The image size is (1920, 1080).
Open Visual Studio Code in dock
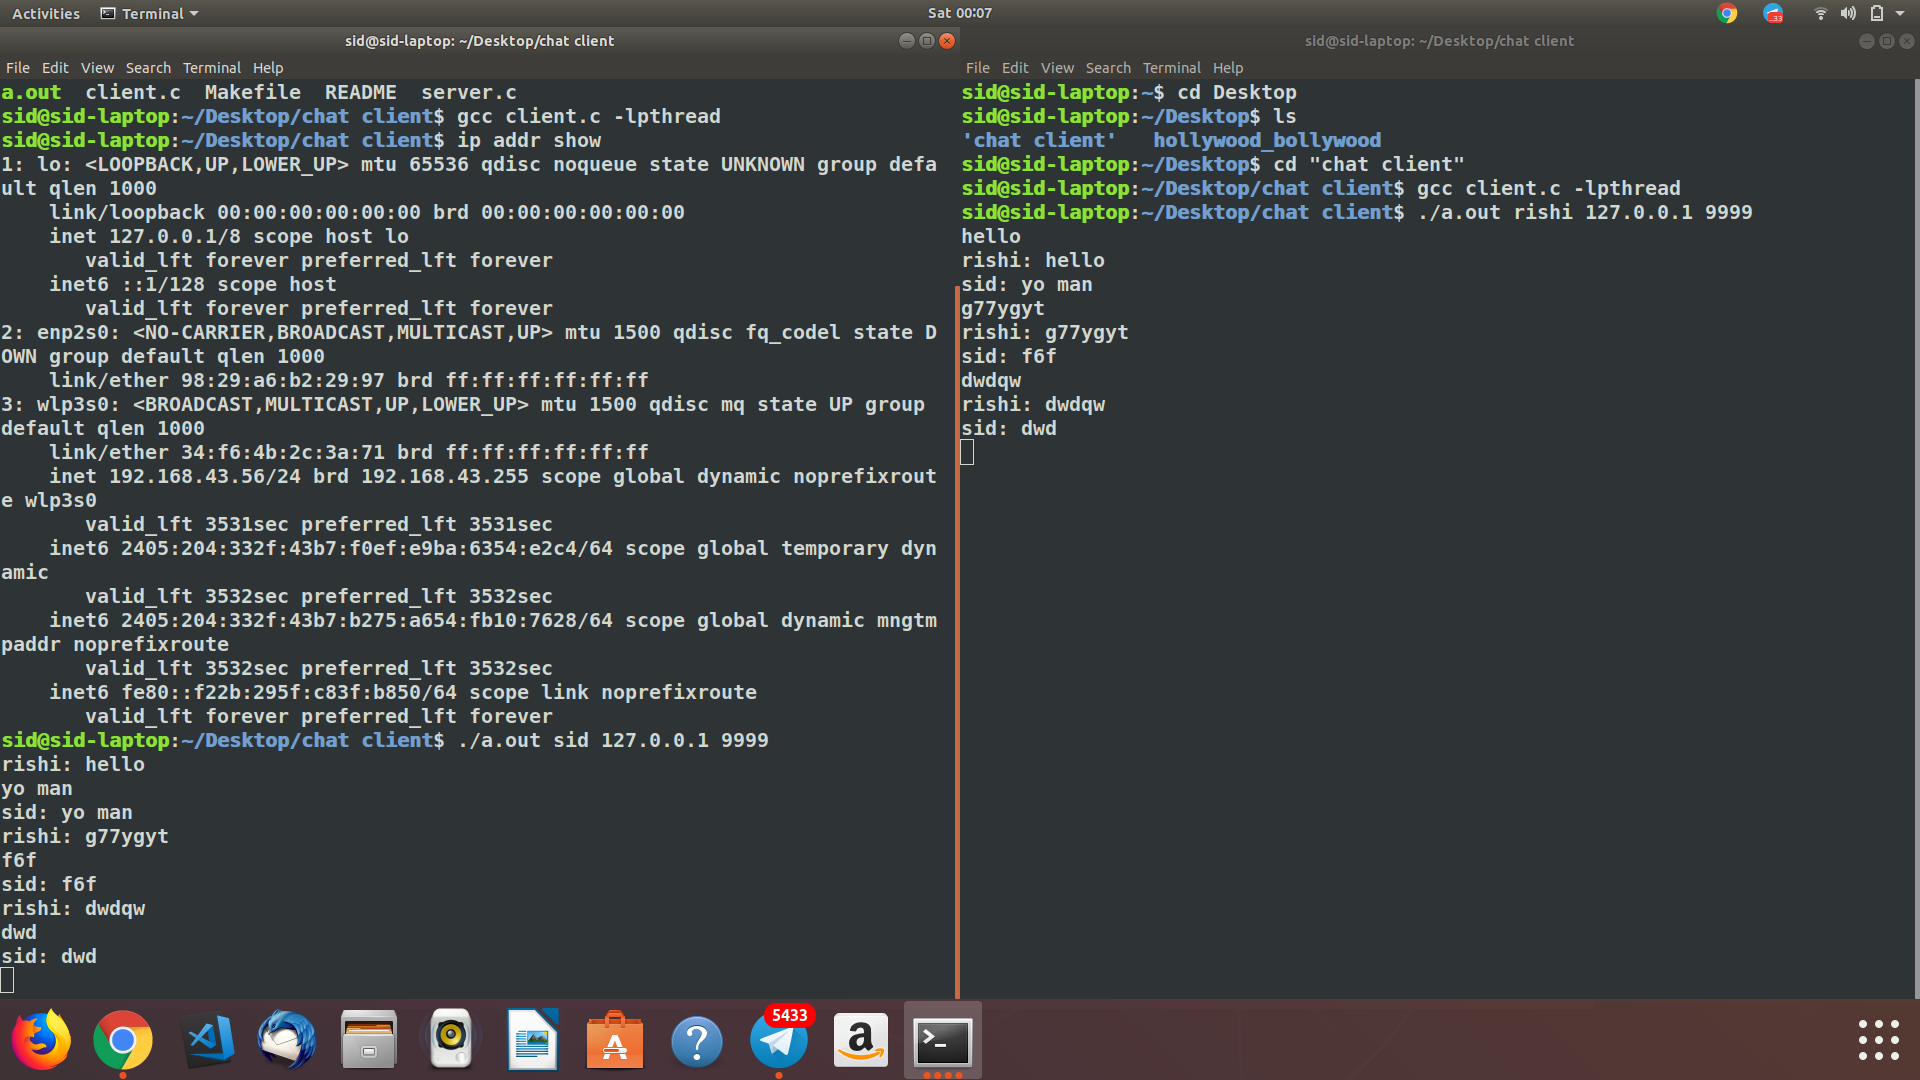[208, 1041]
